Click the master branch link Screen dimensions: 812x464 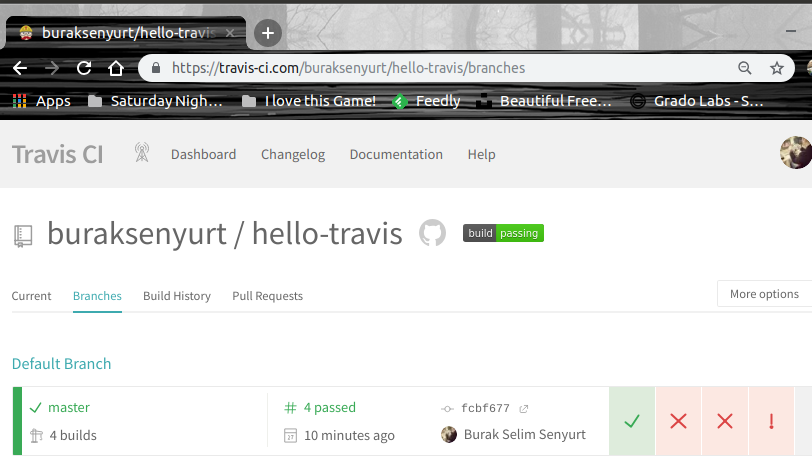pos(69,407)
